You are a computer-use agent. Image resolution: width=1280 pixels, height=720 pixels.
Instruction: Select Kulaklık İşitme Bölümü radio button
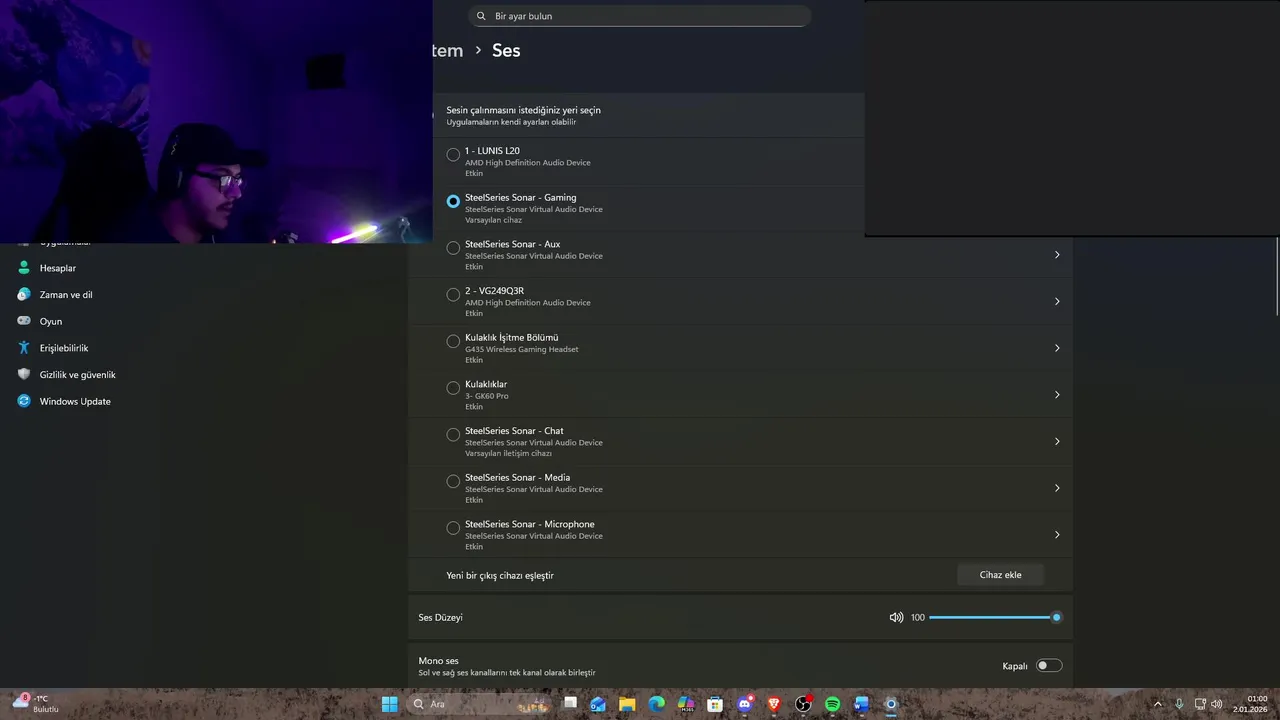pyautogui.click(x=453, y=341)
